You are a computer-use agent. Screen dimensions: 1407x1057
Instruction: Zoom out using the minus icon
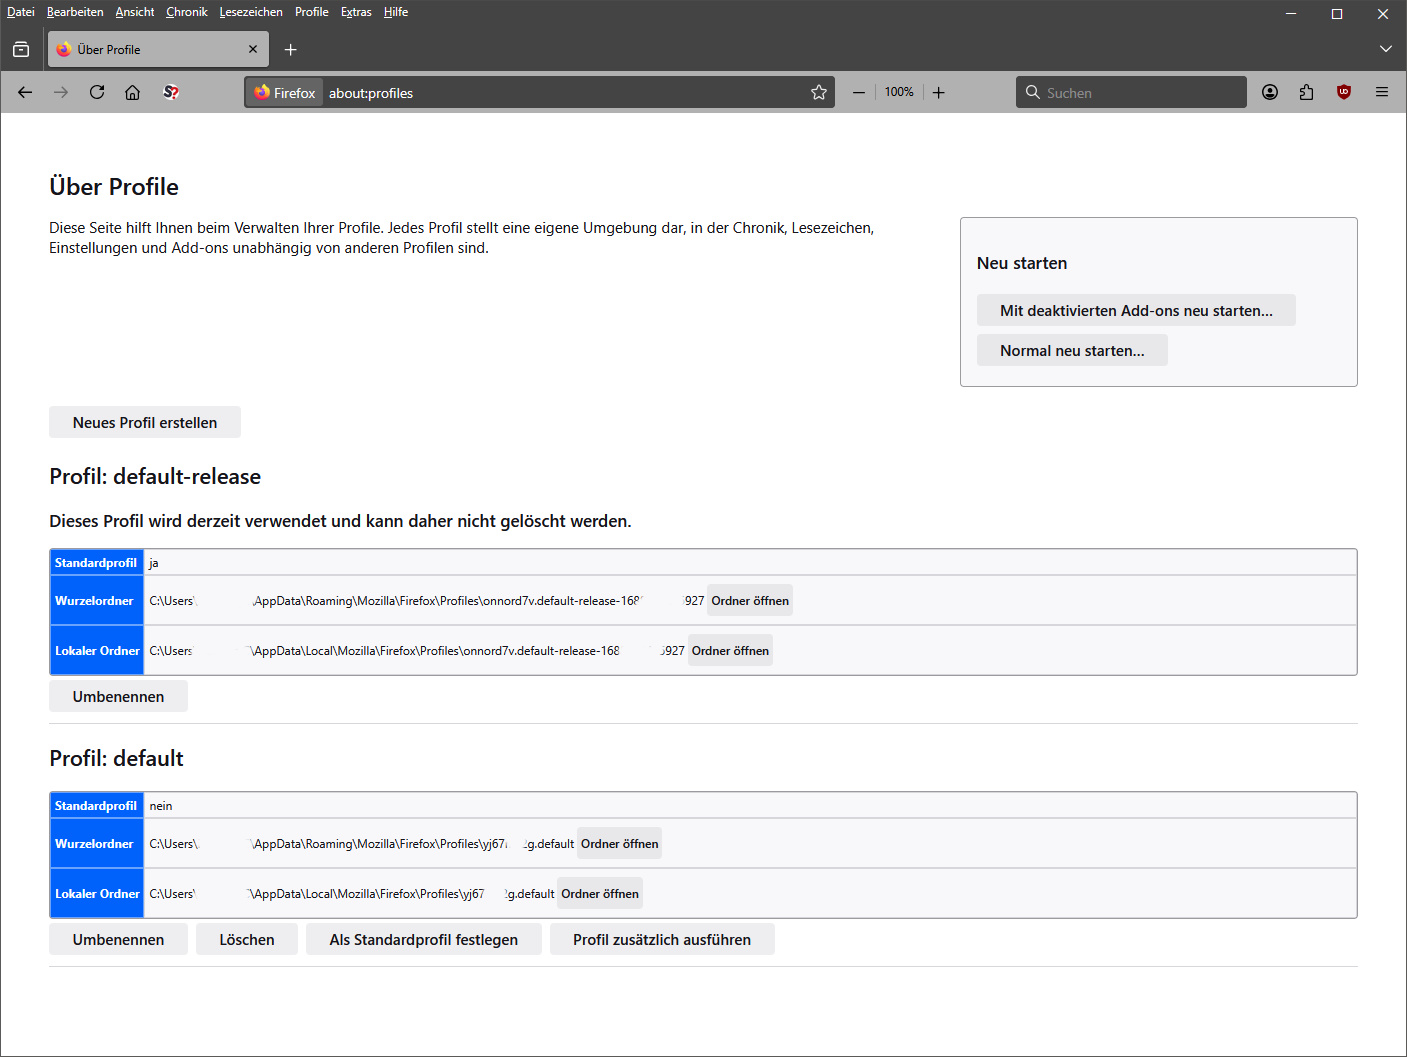point(859,92)
